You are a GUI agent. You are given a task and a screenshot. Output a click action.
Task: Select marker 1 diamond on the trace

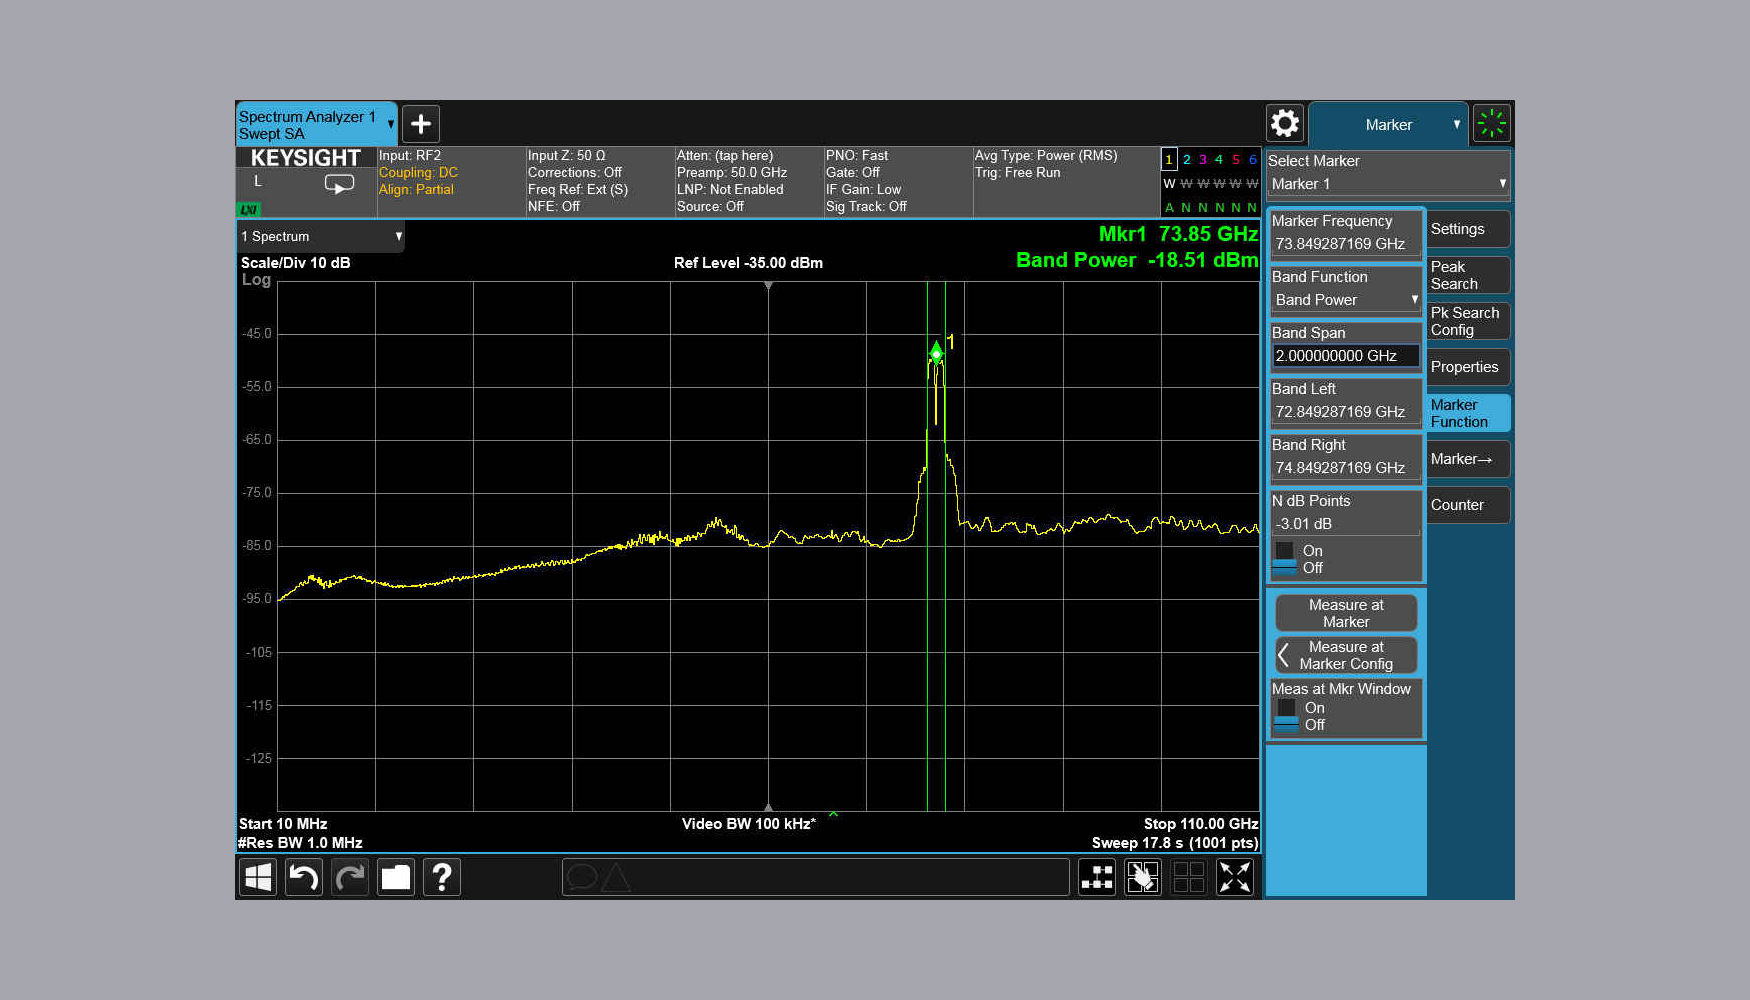pyautogui.click(x=936, y=352)
